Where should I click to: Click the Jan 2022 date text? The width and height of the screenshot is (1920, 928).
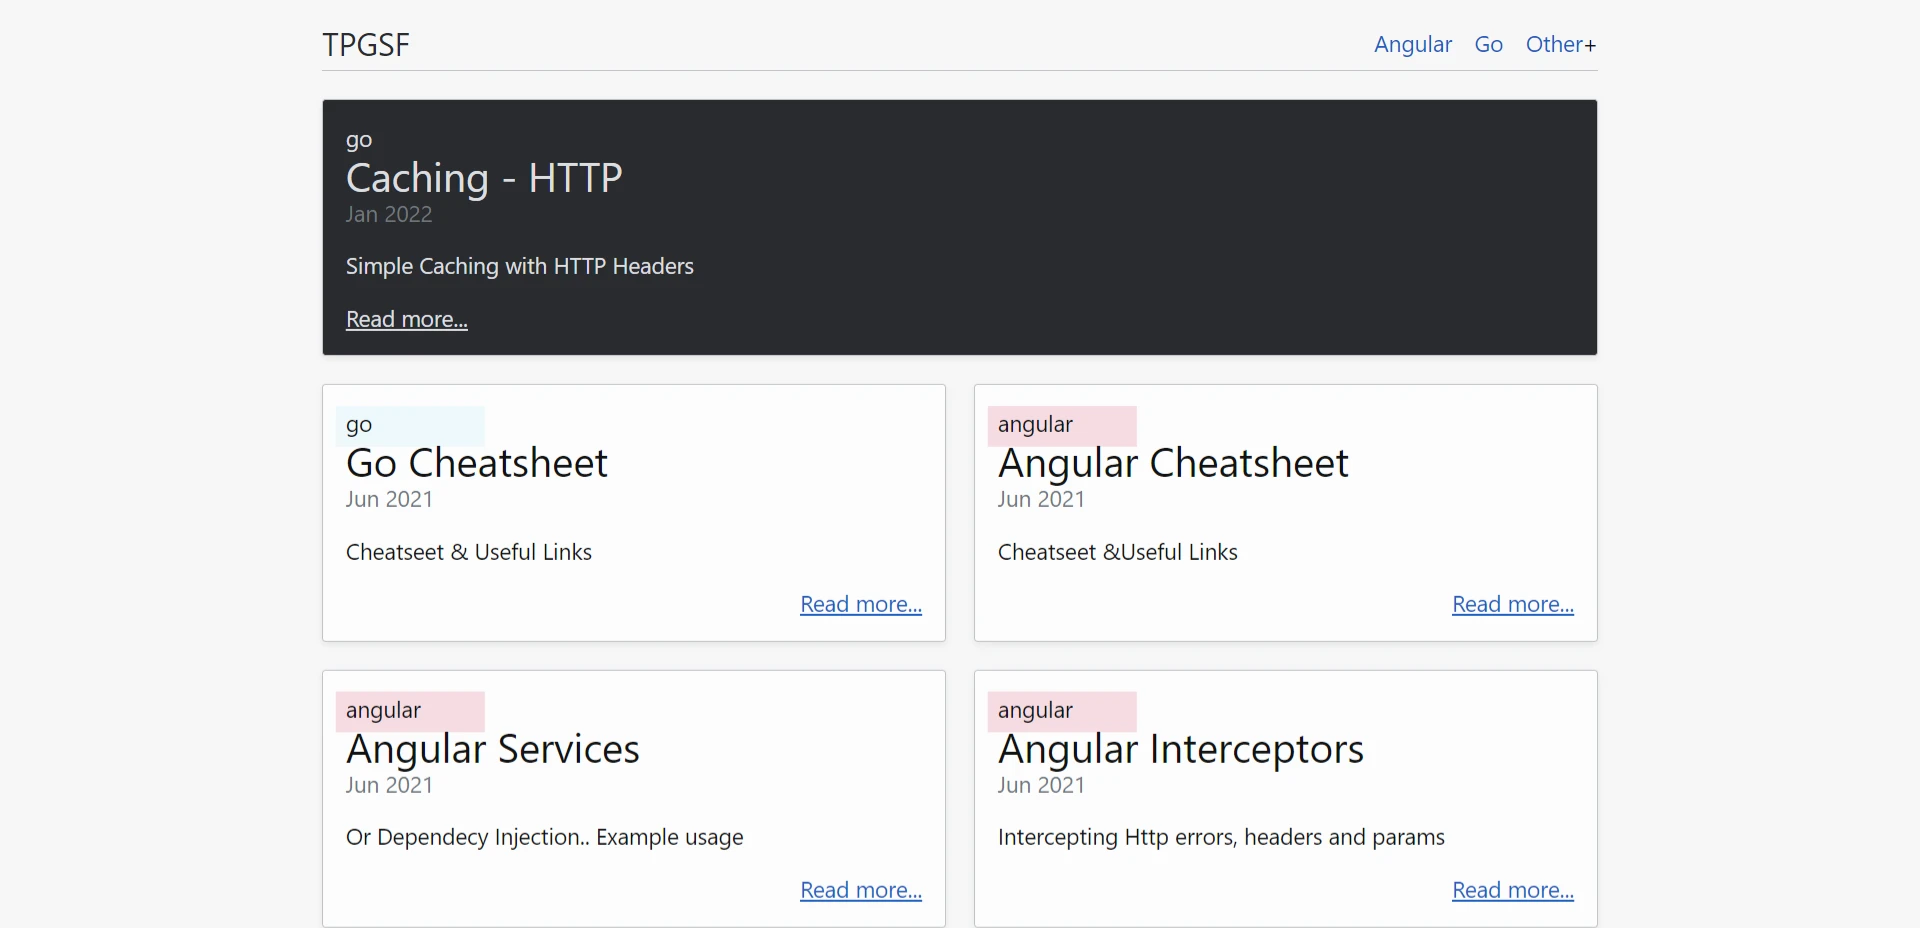(x=389, y=214)
